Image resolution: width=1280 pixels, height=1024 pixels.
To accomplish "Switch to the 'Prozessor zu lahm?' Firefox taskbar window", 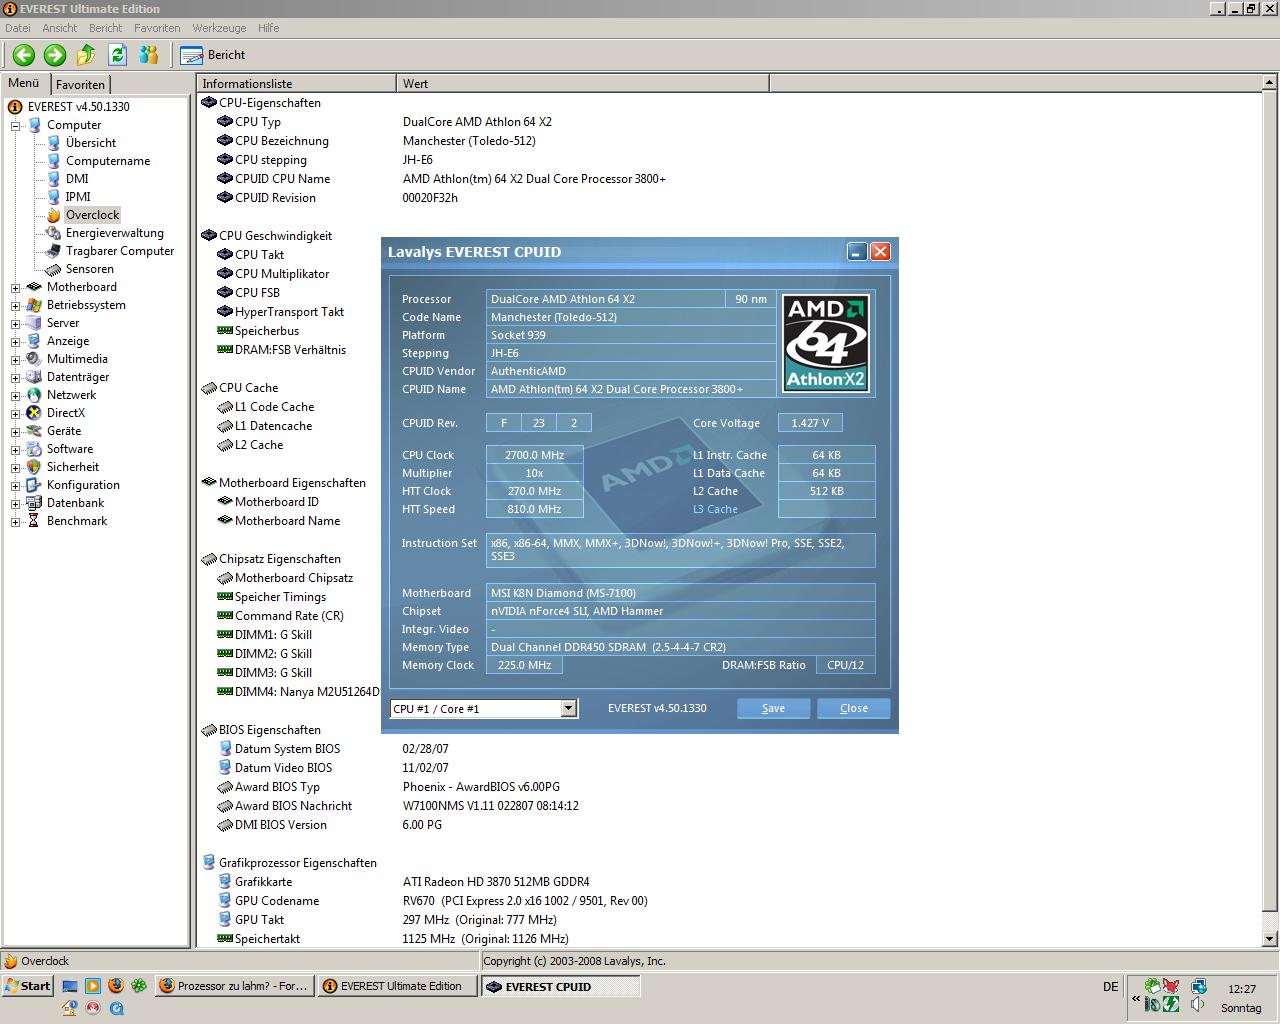I will 235,986.
